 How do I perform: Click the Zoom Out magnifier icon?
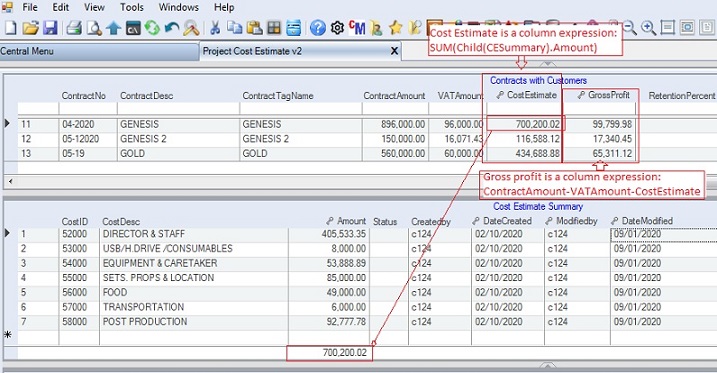point(631,28)
